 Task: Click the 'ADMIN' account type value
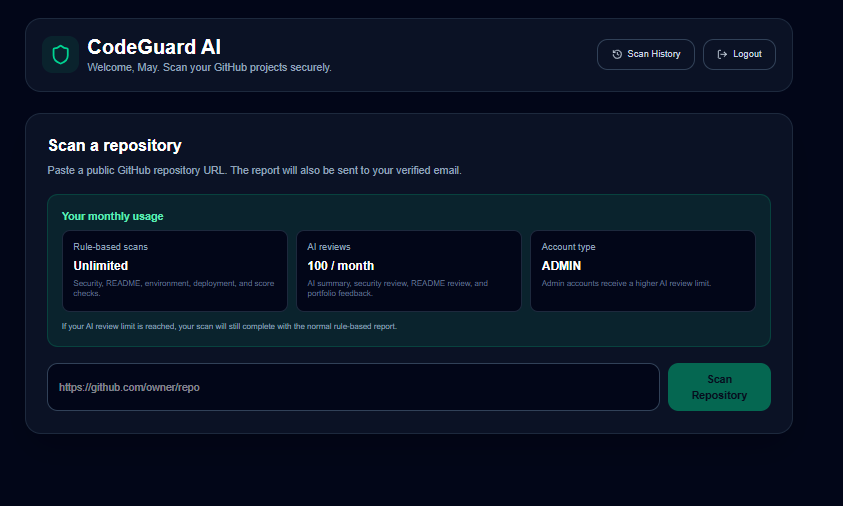561,266
